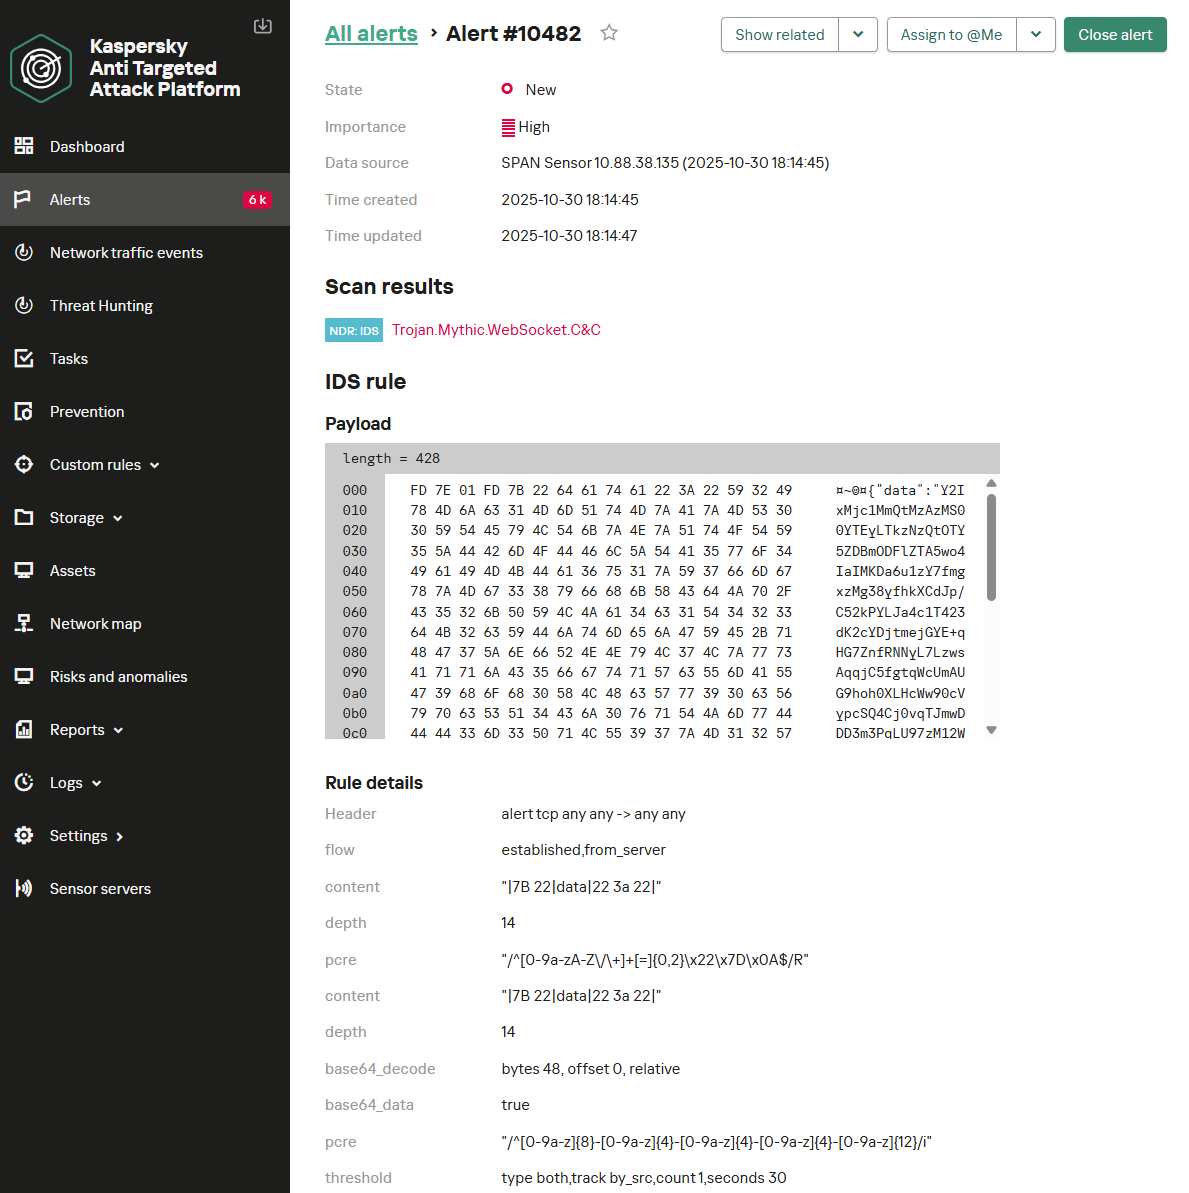Click the Tasks checkmark icon

coord(24,358)
